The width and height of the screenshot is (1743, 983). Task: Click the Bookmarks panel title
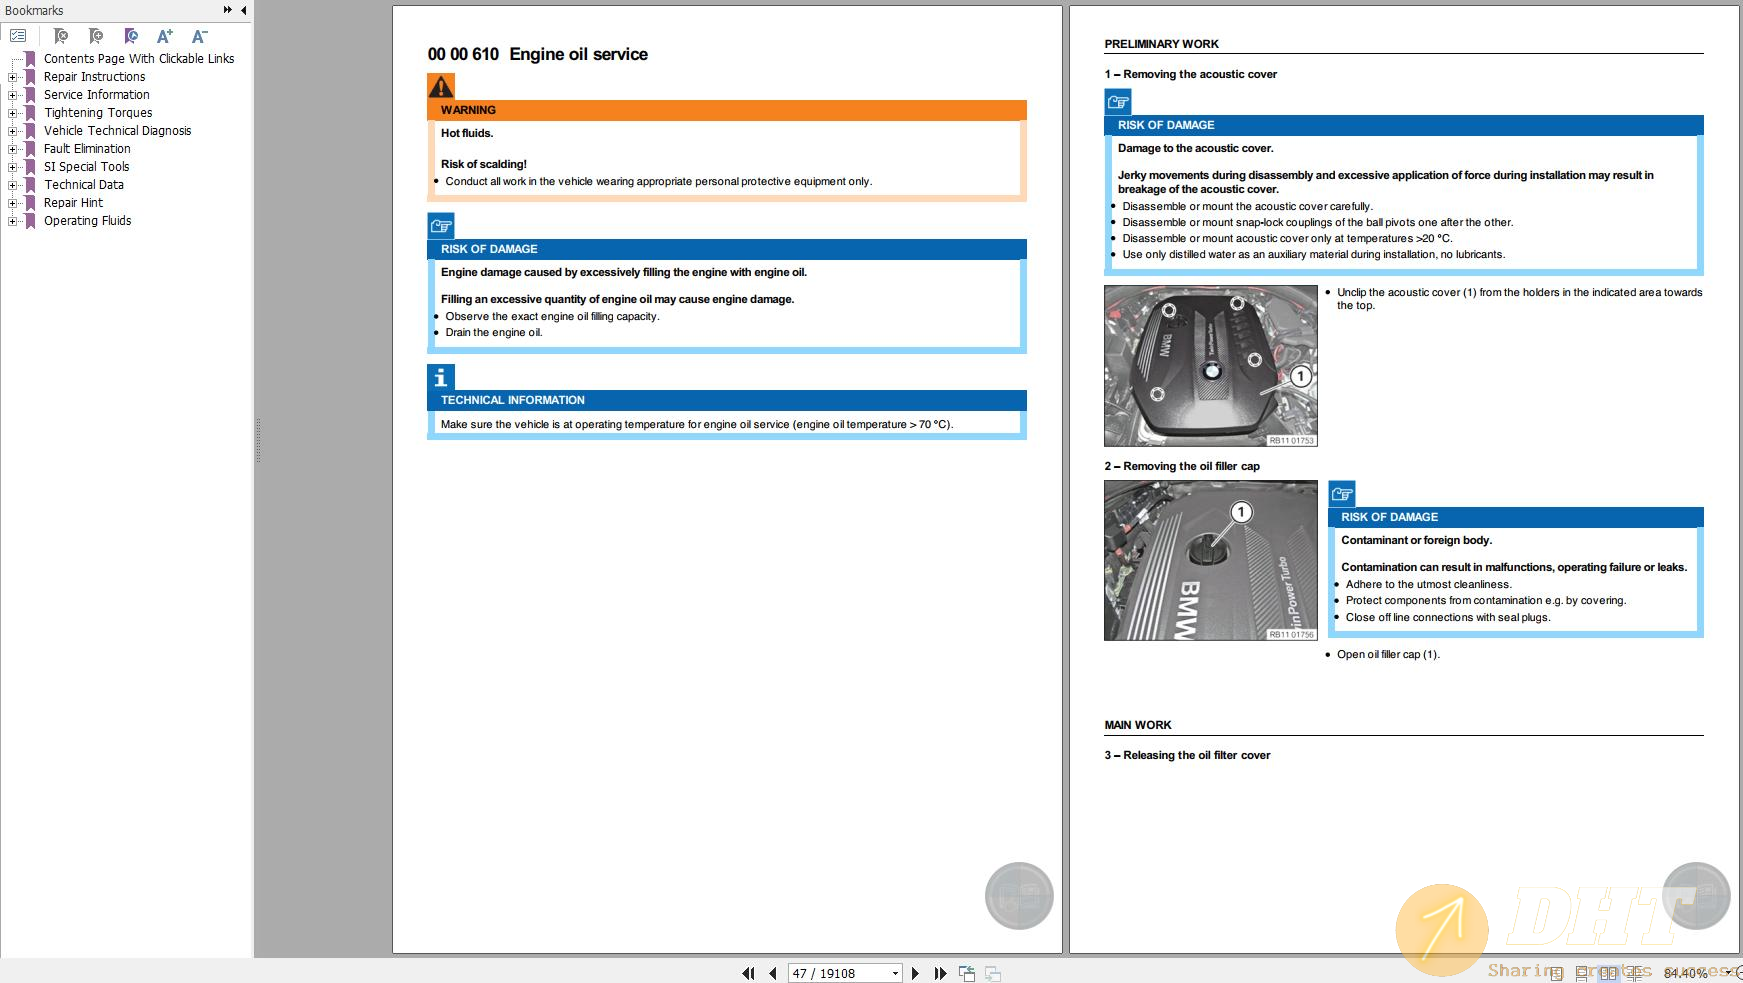[34, 10]
